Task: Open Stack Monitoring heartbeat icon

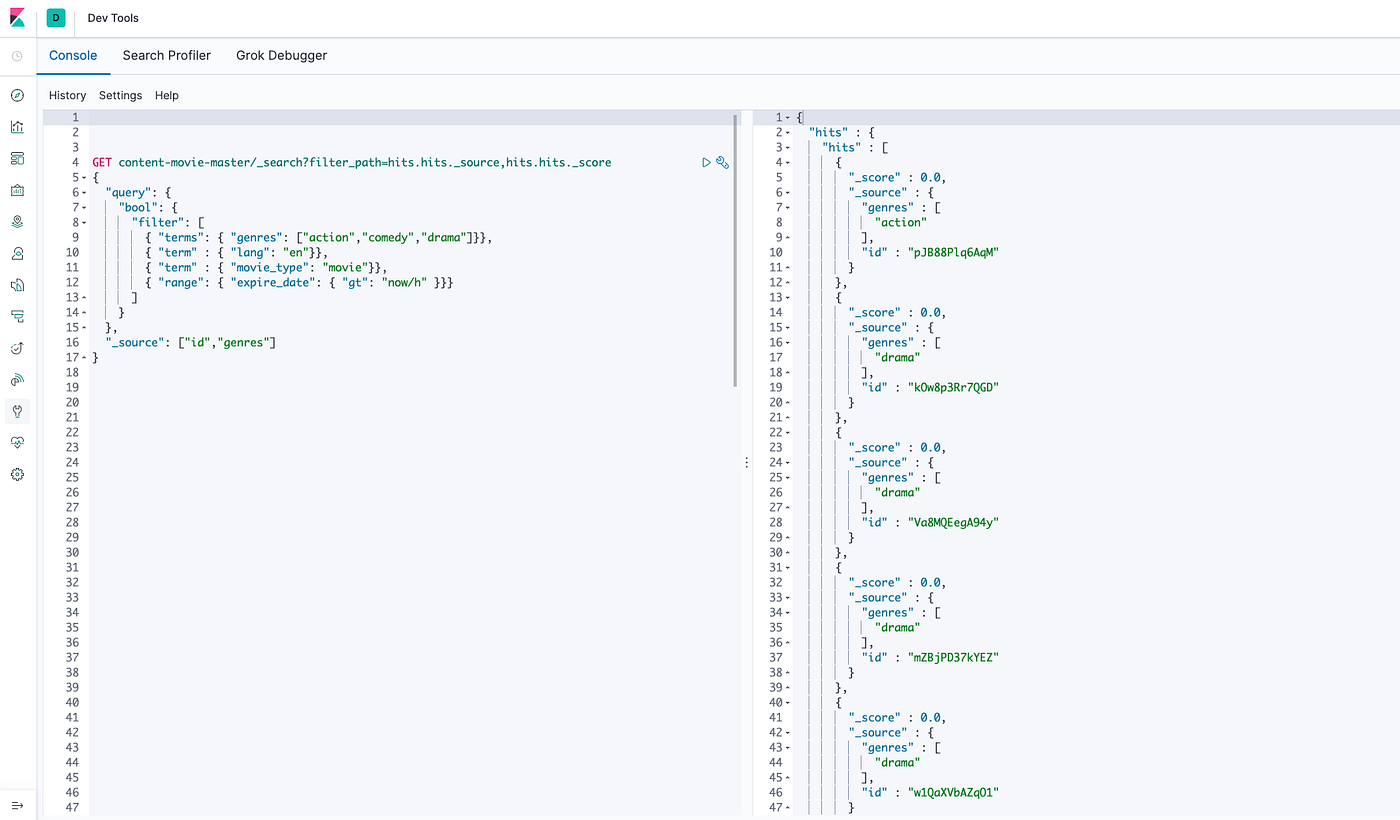Action: click(17, 443)
